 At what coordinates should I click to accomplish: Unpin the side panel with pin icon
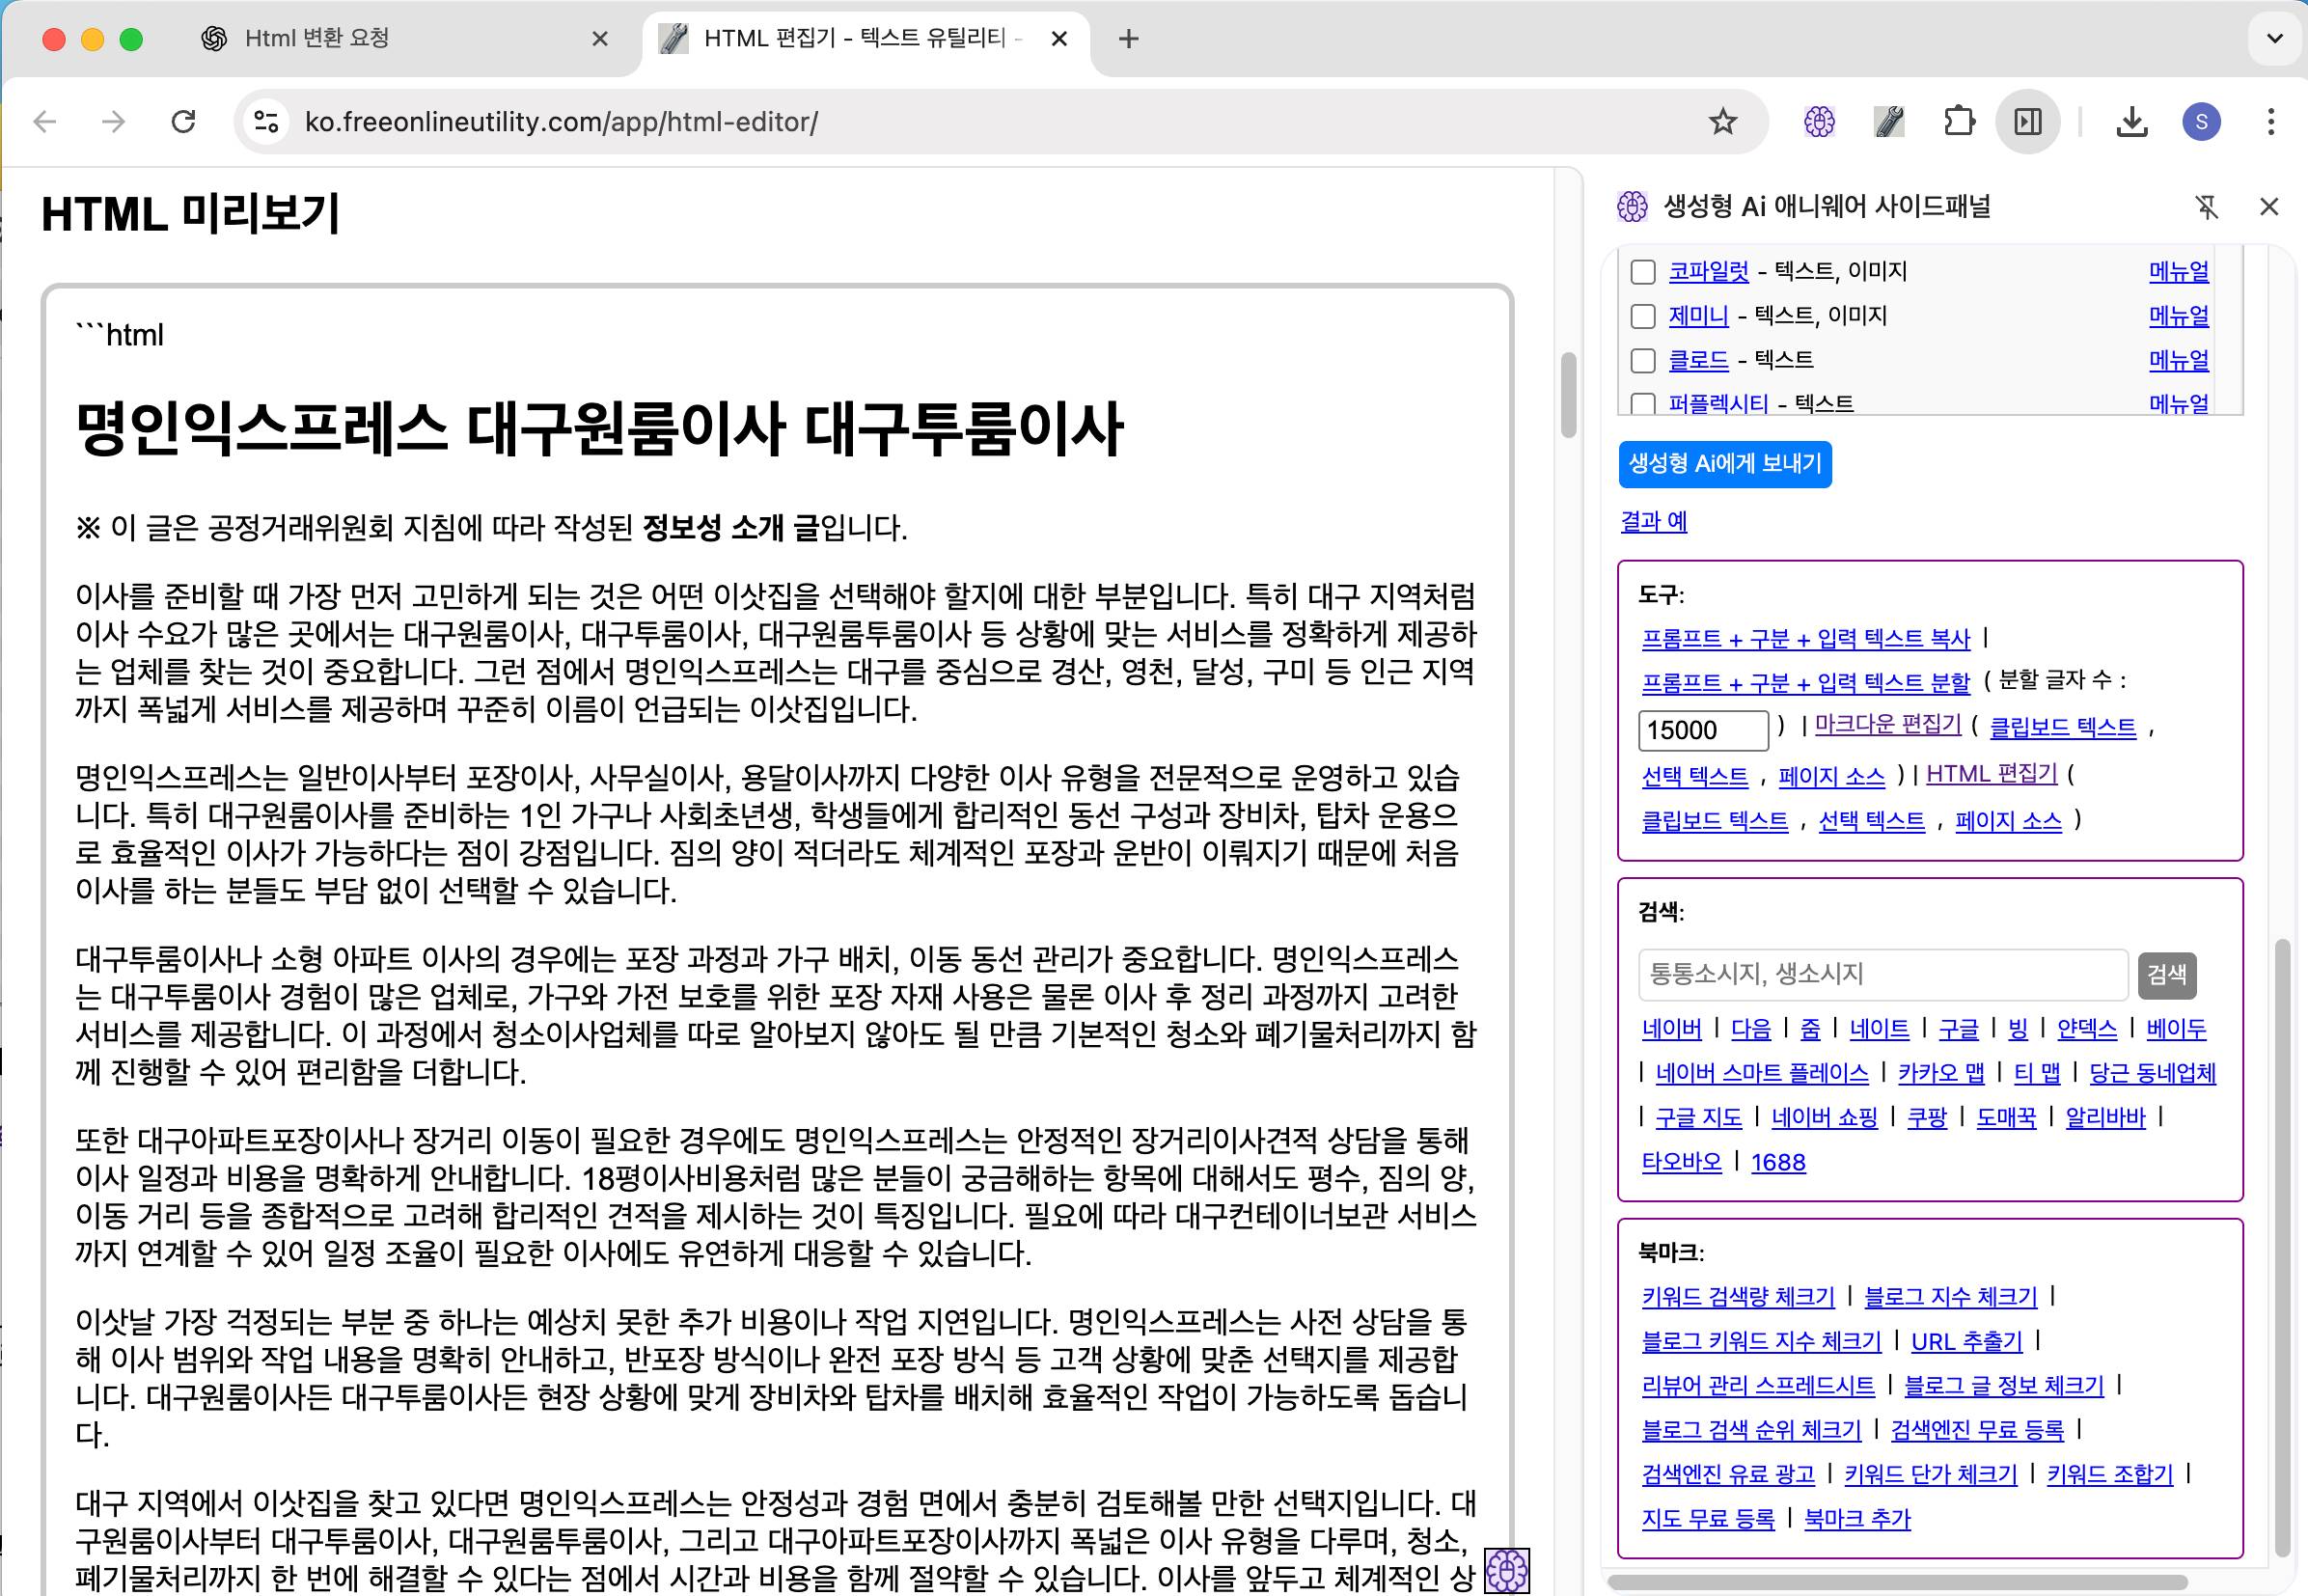[x=2206, y=207]
